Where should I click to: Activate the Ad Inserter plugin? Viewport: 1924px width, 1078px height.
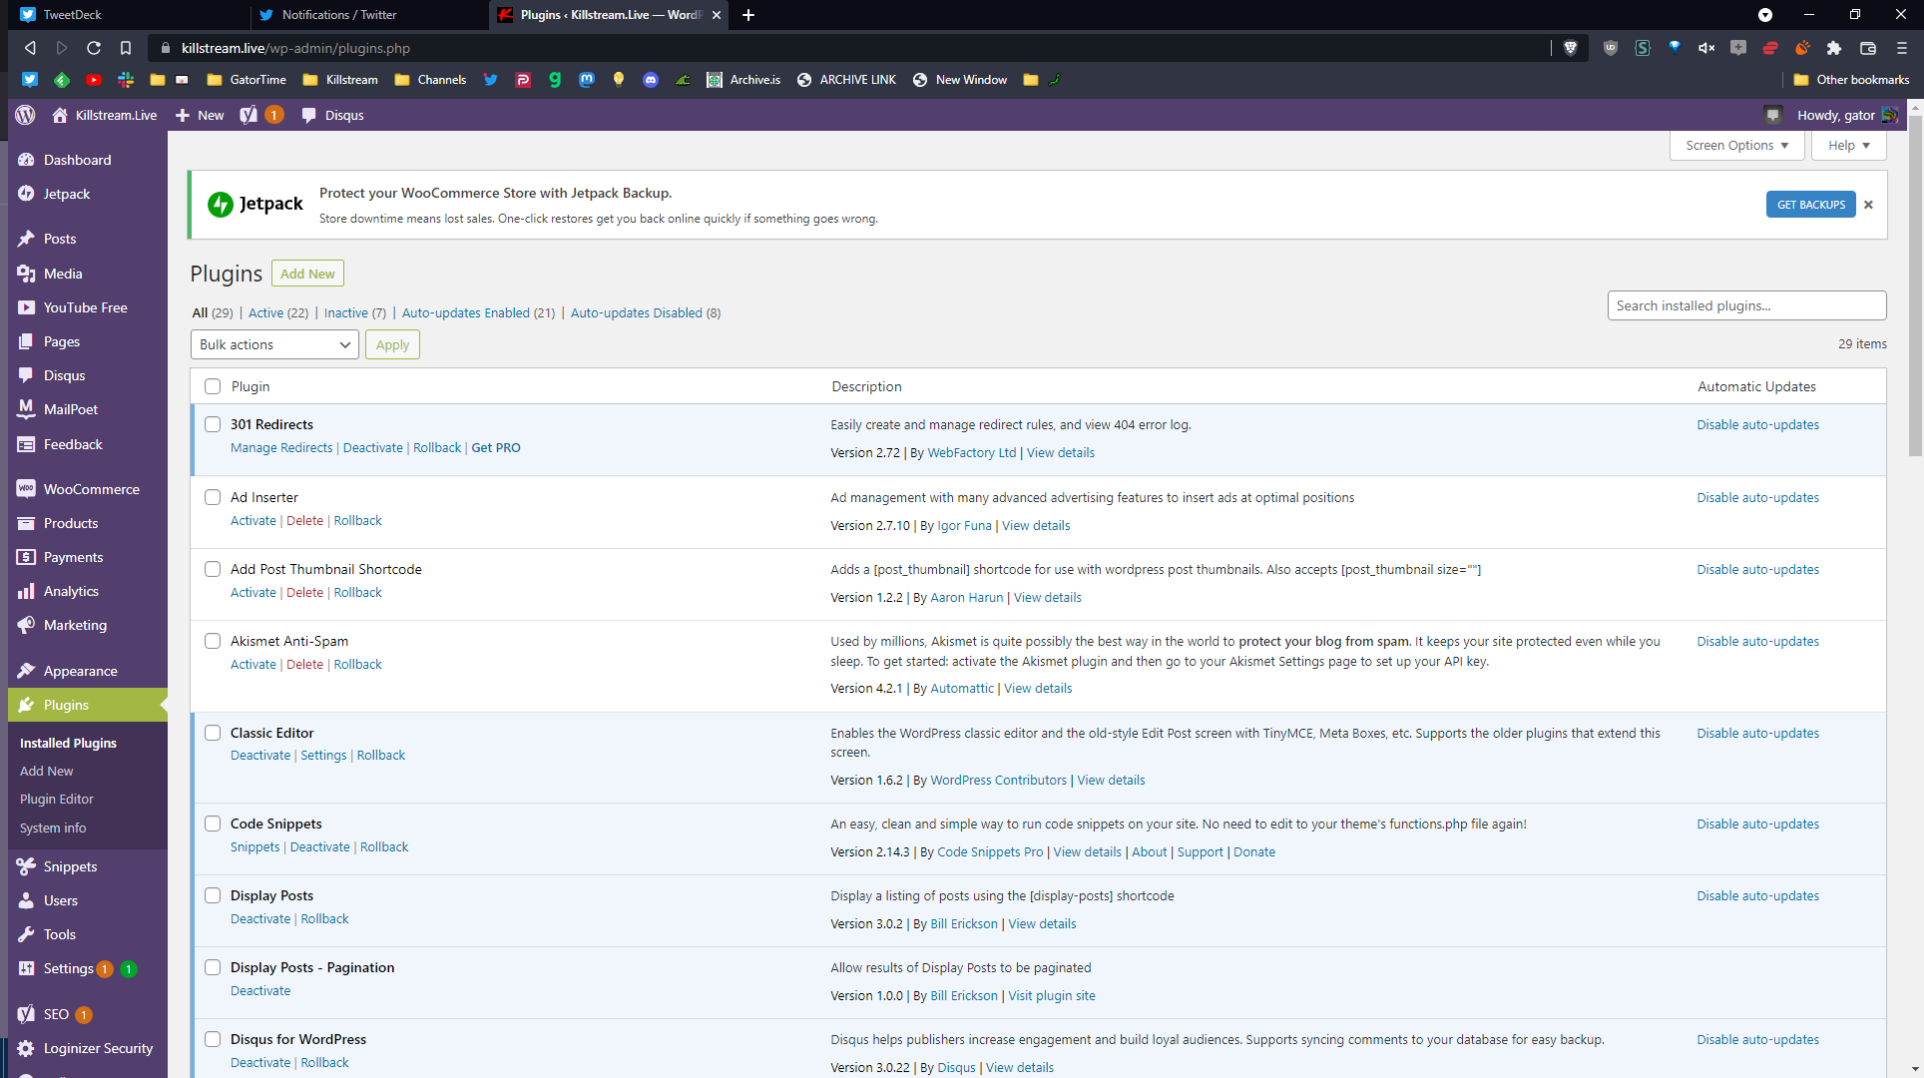[253, 521]
